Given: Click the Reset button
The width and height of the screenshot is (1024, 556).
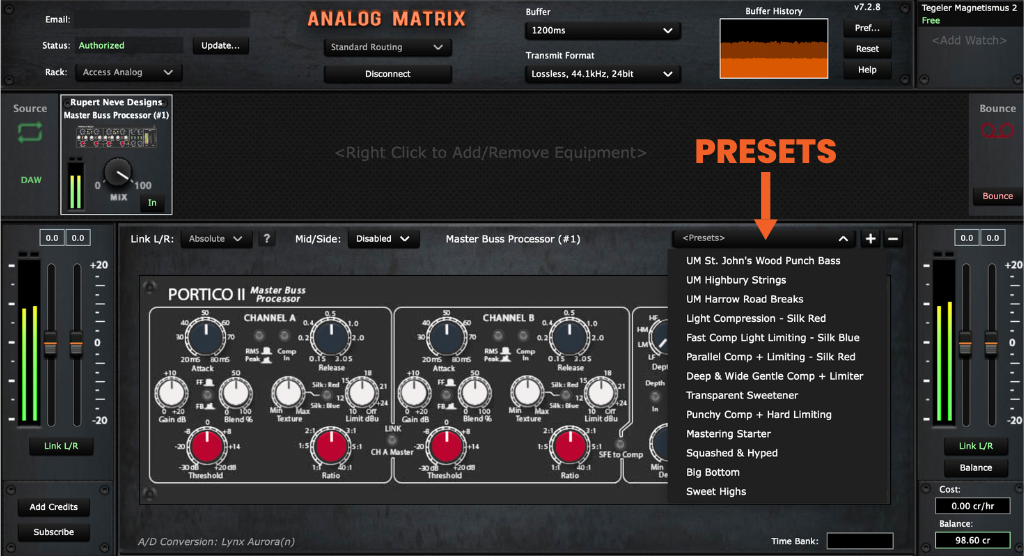Looking at the screenshot, I should click(x=867, y=49).
